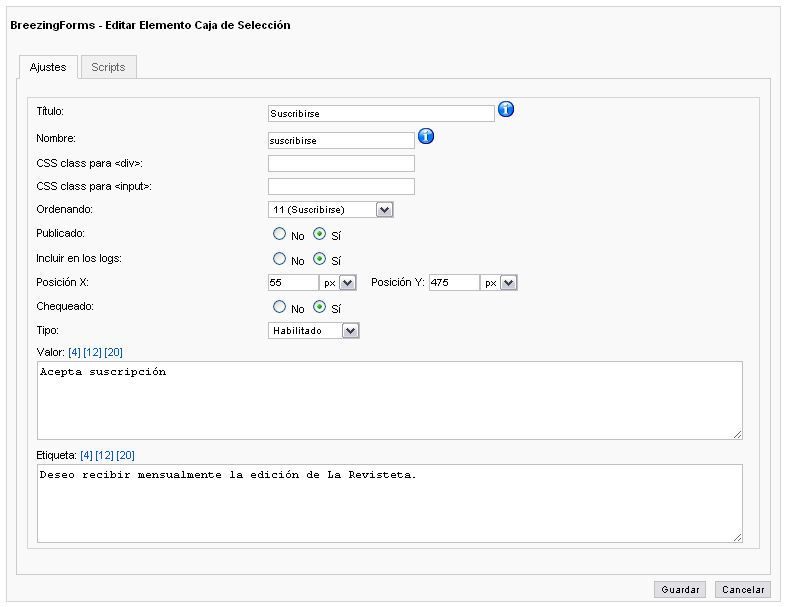Open the Ordenando dropdown
The height and width of the screenshot is (607, 786).
pyautogui.click(x=331, y=210)
